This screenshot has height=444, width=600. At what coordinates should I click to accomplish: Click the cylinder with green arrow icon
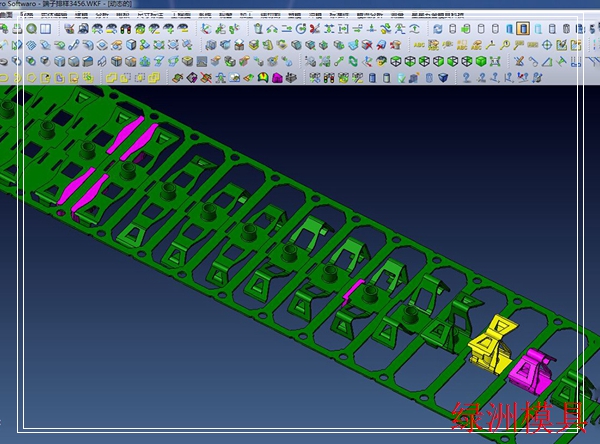[x=466, y=29]
